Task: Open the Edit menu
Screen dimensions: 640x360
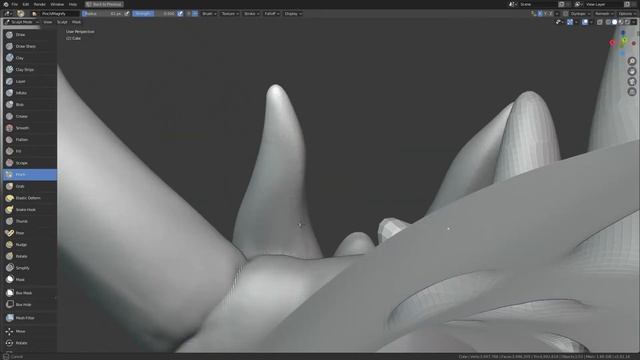Action: [x=26, y=4]
